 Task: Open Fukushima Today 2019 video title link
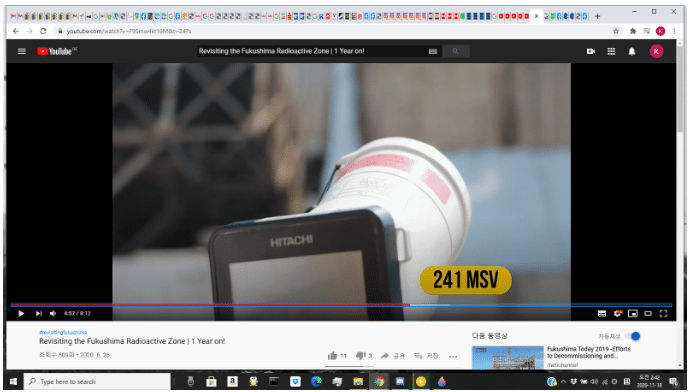[x=589, y=352]
